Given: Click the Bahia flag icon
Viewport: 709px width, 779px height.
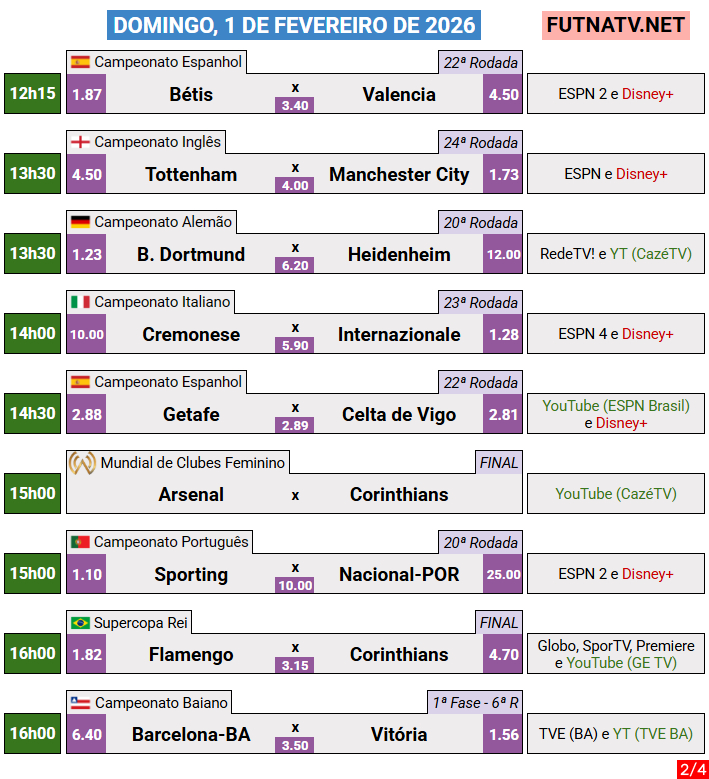Looking at the screenshot, I should click(80, 703).
